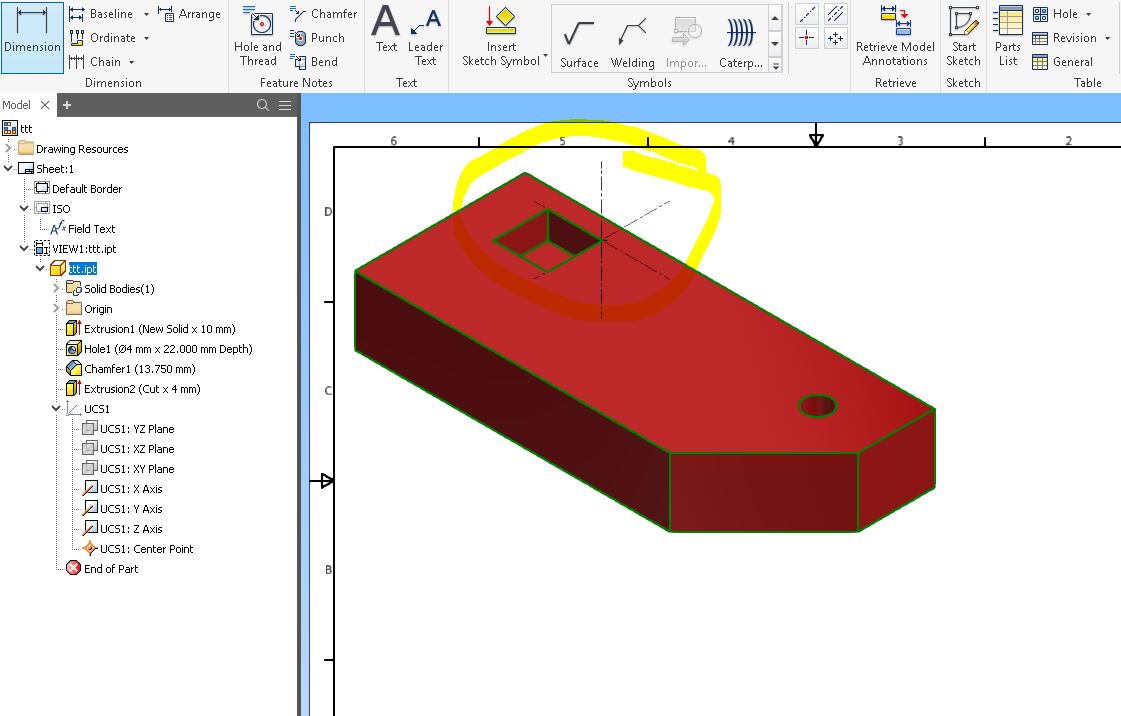Viewport: 1121px width, 716px height.
Task: Open the Hole and Thread note tool
Action: [x=258, y=36]
